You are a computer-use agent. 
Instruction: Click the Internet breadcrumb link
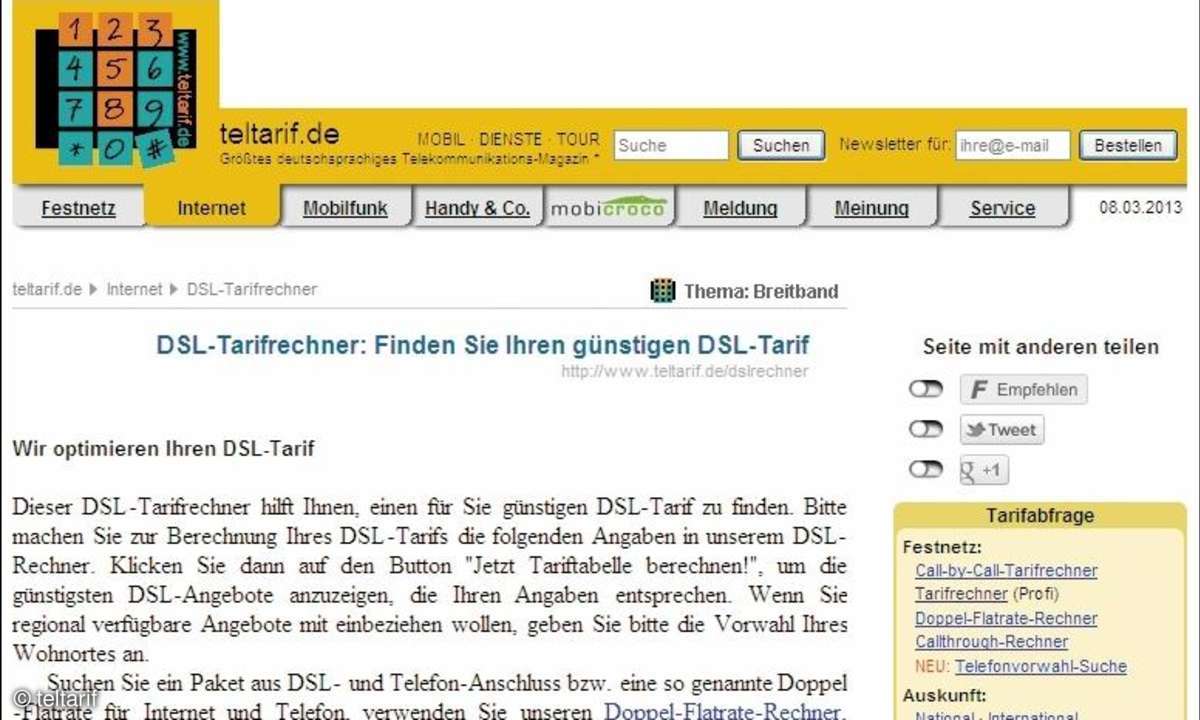(134, 289)
